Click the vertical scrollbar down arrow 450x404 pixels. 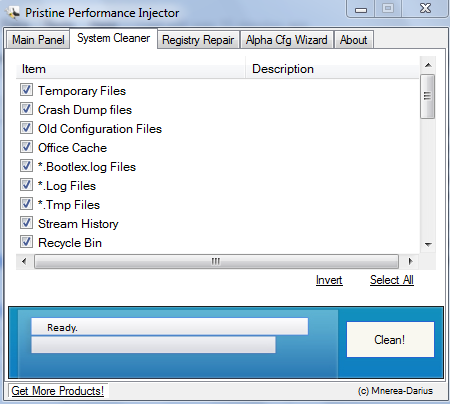click(x=428, y=245)
